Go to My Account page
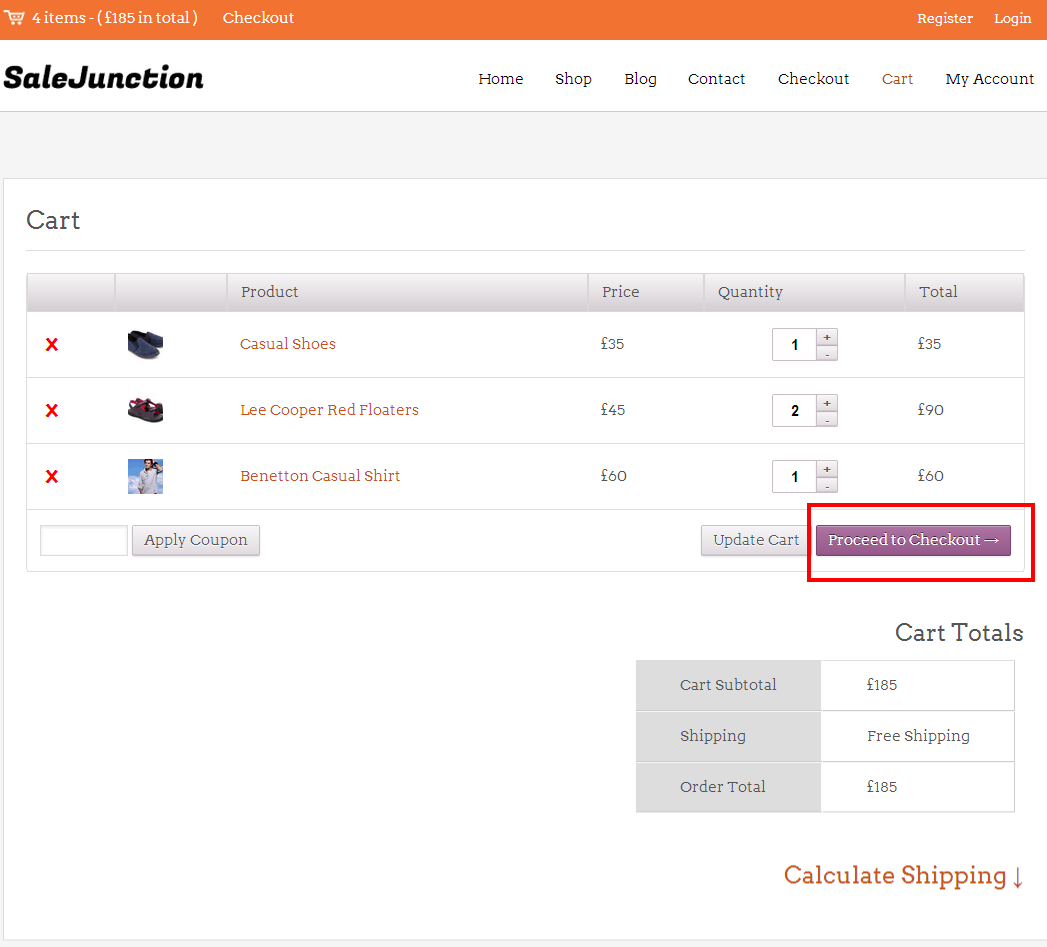The width and height of the screenshot is (1047, 947). (989, 79)
